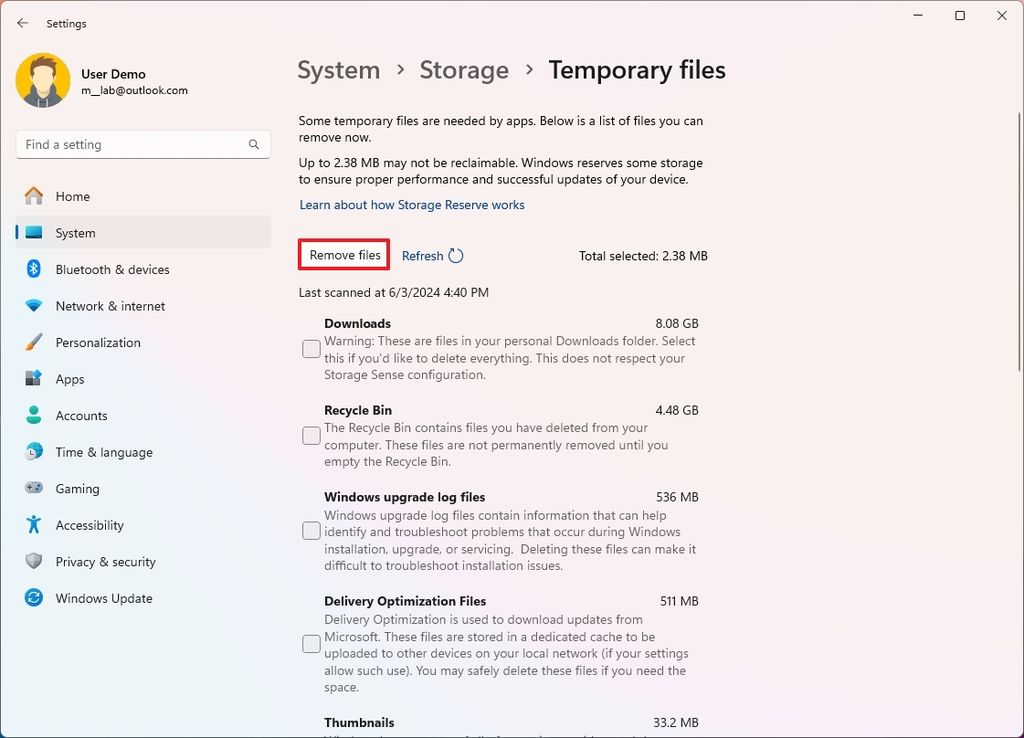Open Personalization settings
The width and height of the screenshot is (1024, 738).
[x=97, y=342]
